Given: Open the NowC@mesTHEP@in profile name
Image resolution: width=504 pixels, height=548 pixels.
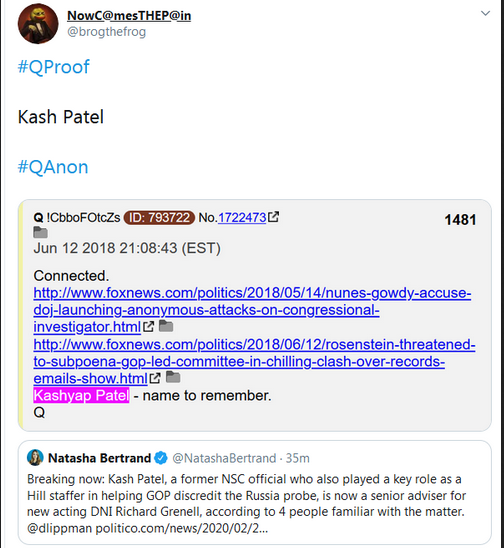Looking at the screenshot, I should (129, 15).
